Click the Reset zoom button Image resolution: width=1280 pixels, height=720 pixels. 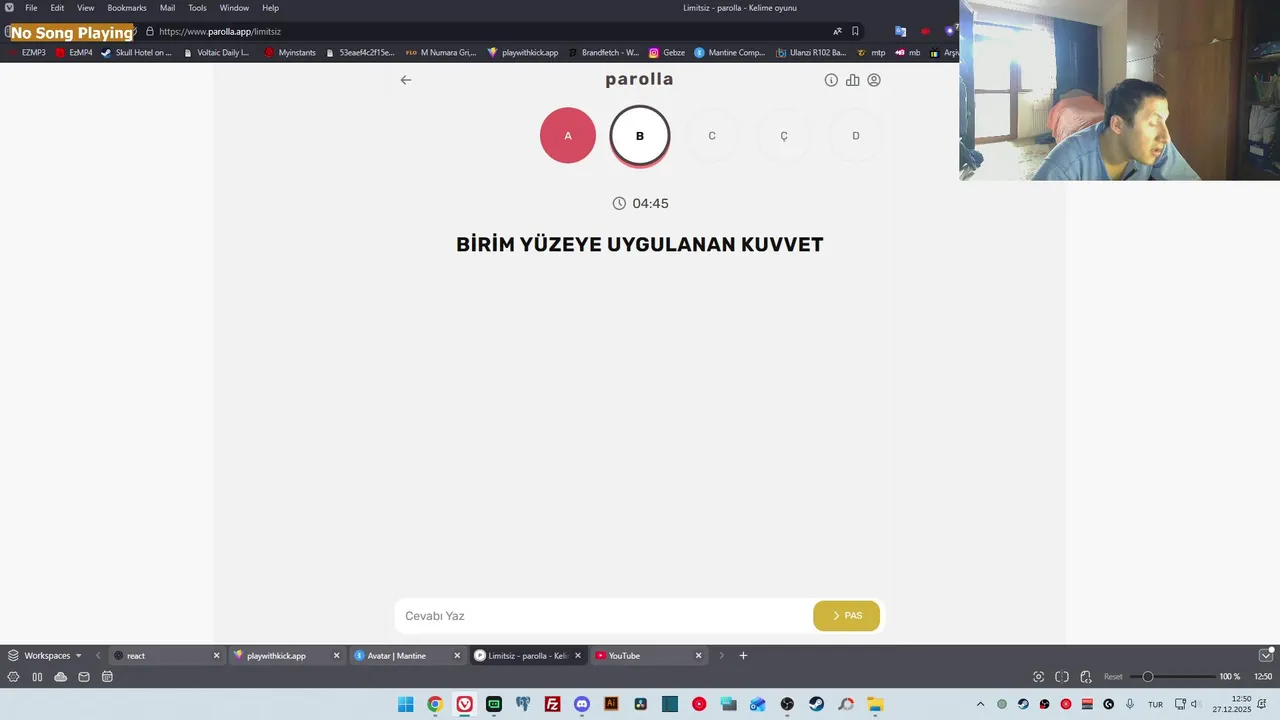(x=1113, y=677)
